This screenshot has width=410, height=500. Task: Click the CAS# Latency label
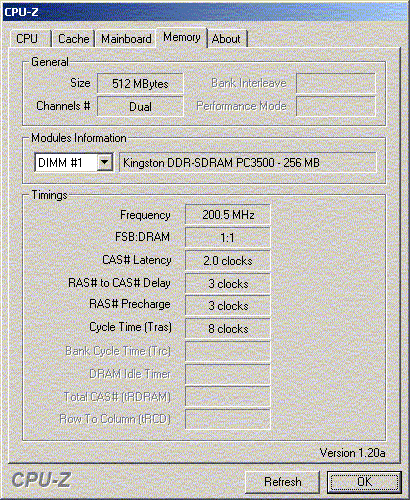[137, 260]
